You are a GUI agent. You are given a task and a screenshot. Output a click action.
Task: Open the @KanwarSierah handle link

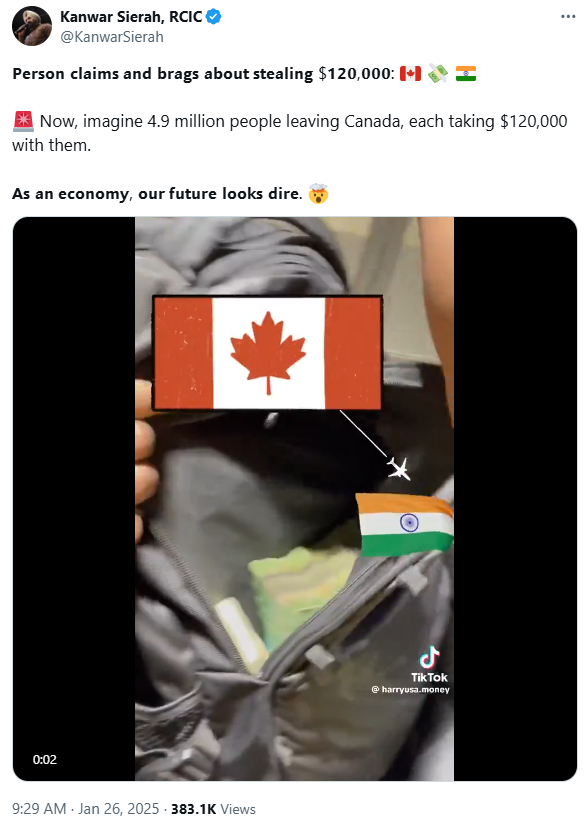(x=112, y=37)
